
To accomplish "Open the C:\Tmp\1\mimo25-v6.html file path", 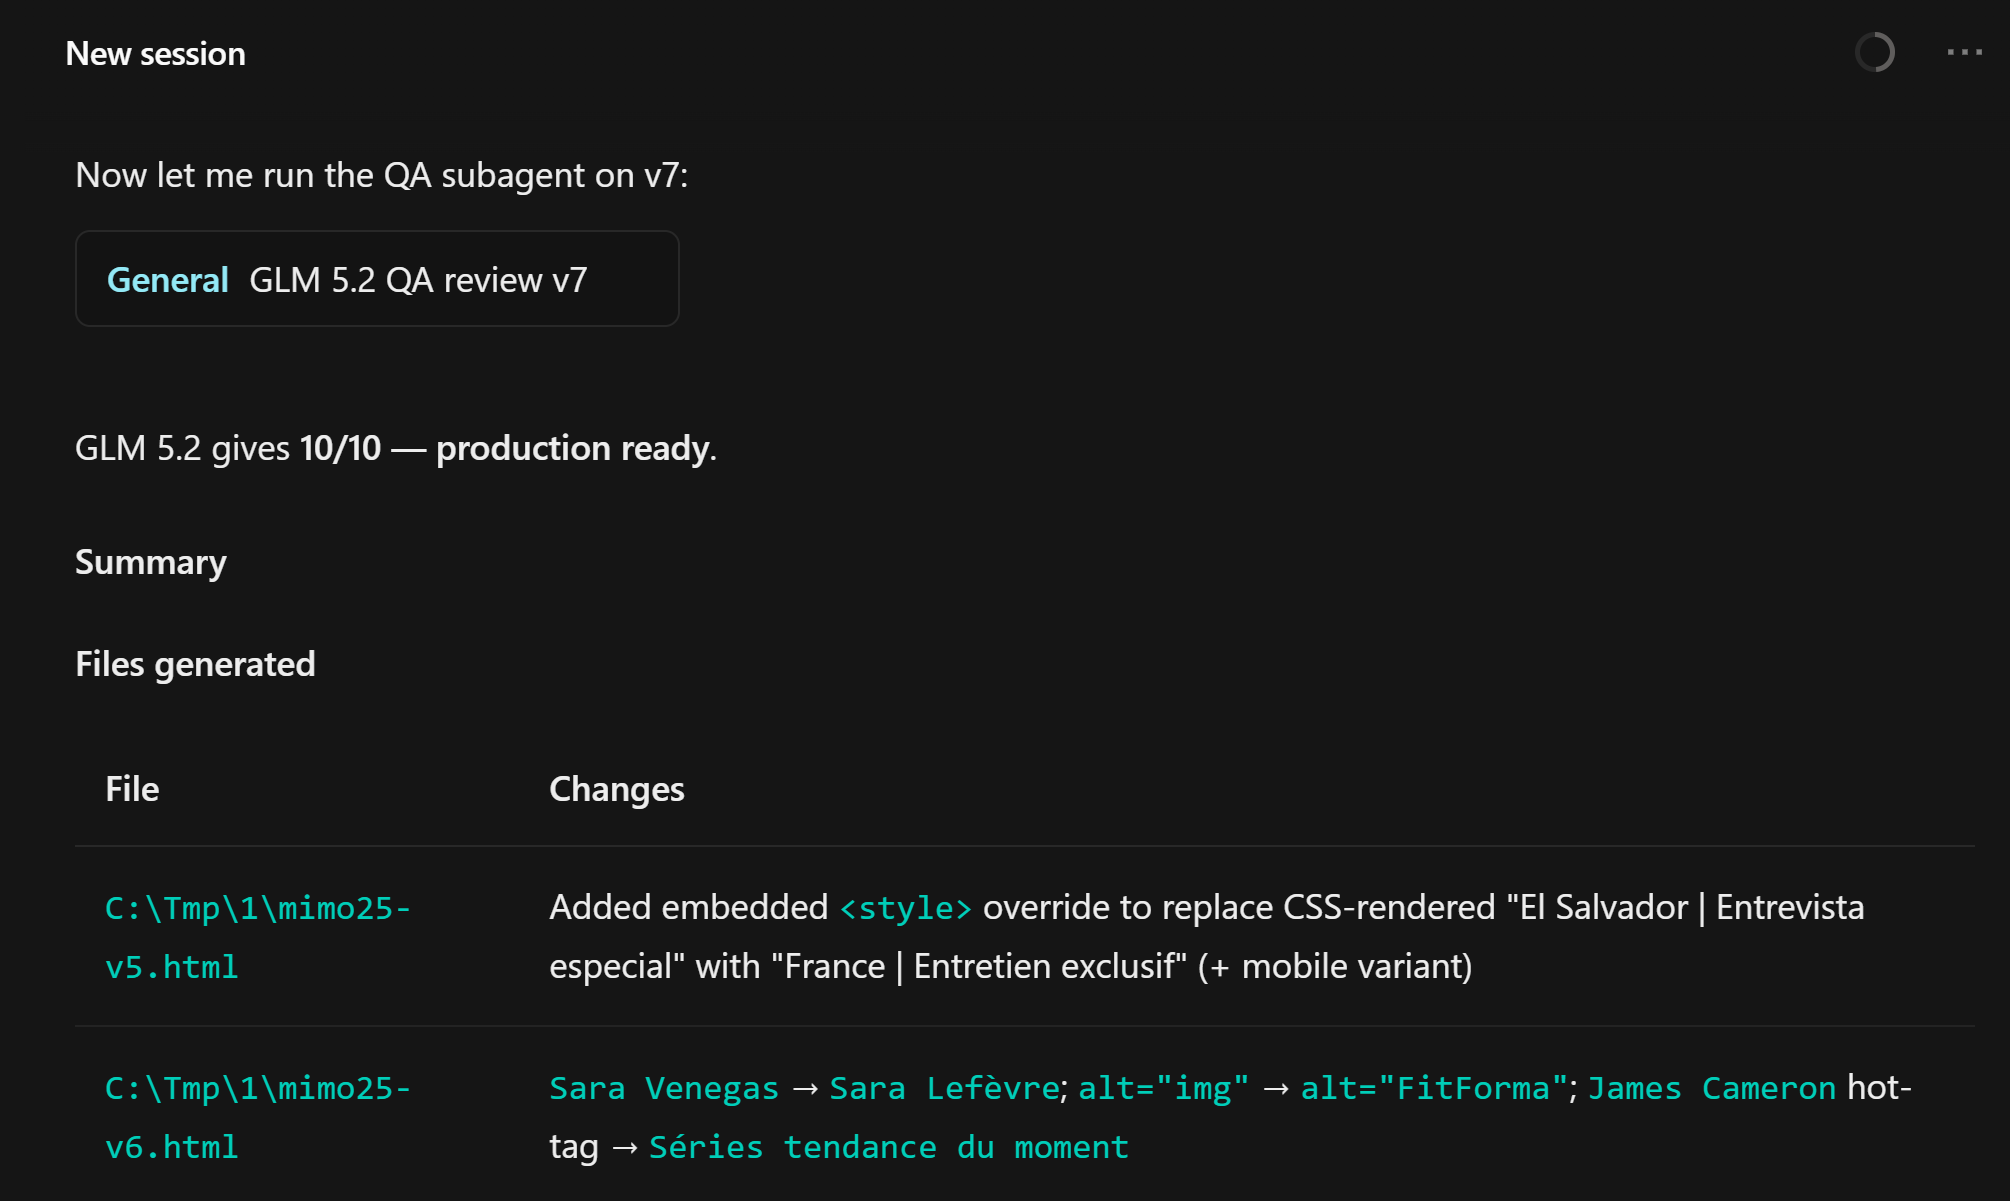I will pos(258,1117).
